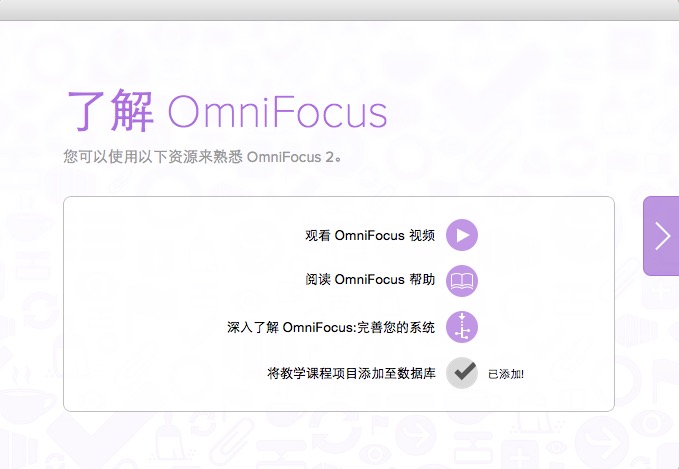Click the 已添加! status text

tap(506, 374)
